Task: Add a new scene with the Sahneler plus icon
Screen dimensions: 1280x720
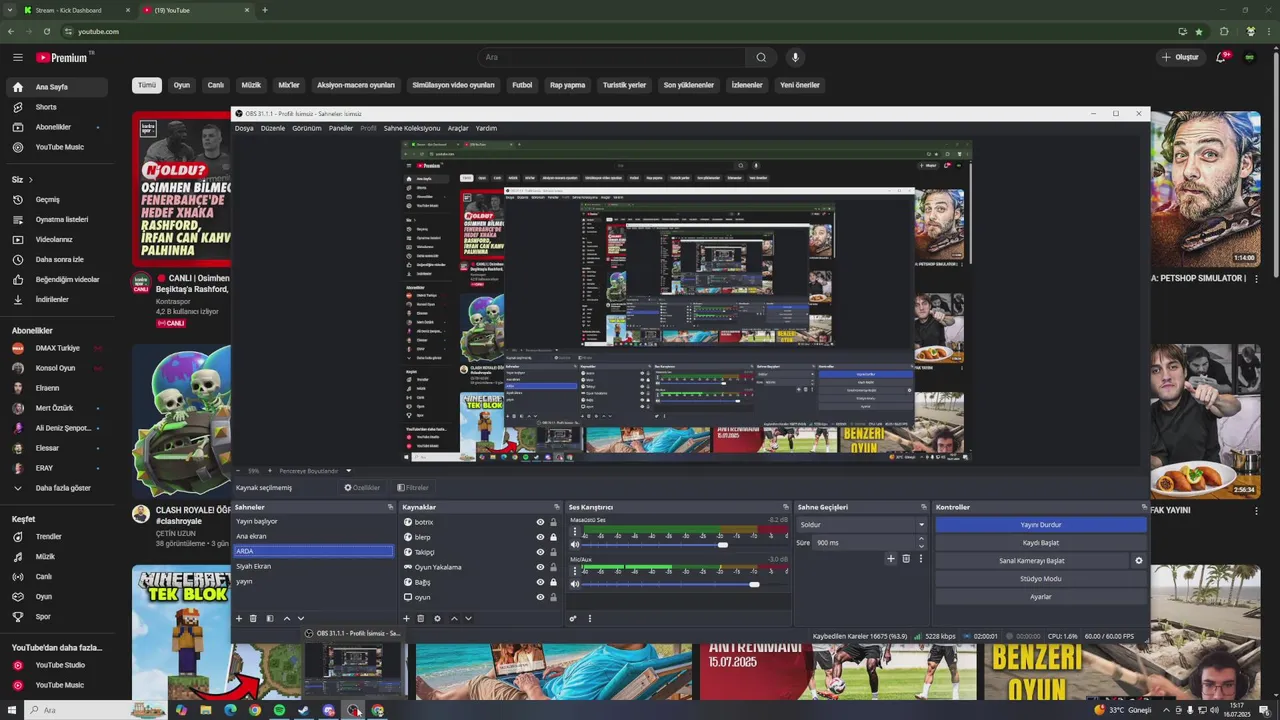Action: coord(238,618)
